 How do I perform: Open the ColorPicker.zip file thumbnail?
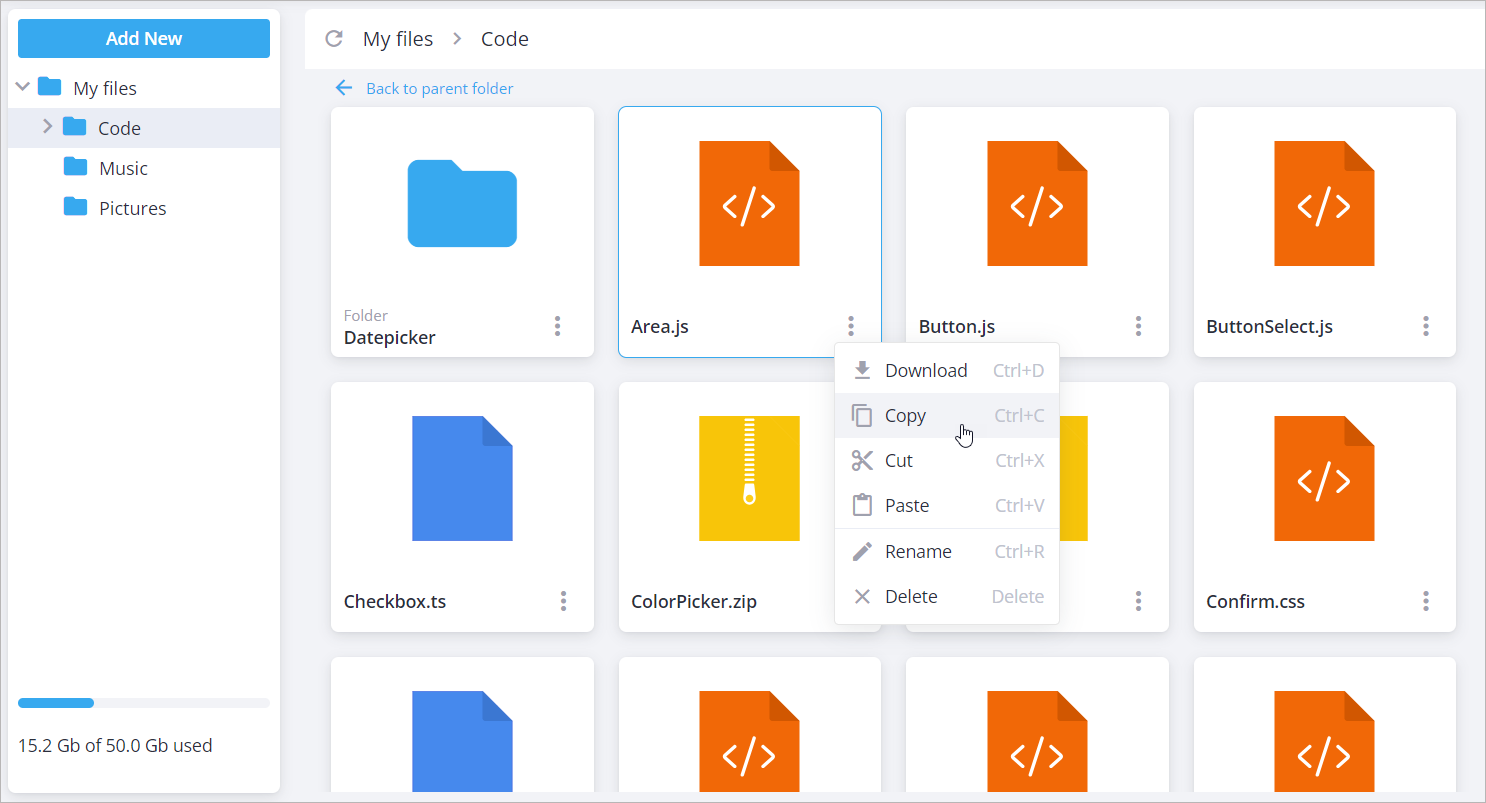(x=749, y=478)
